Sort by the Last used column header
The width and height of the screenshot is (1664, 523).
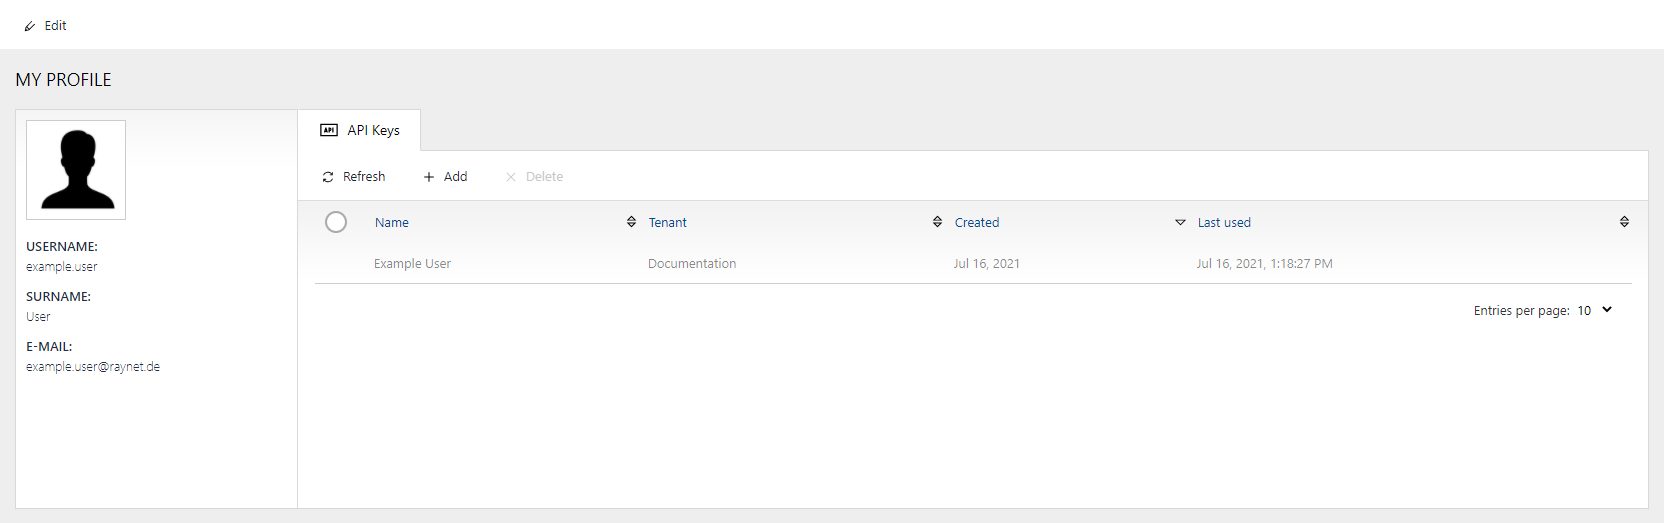click(1224, 223)
